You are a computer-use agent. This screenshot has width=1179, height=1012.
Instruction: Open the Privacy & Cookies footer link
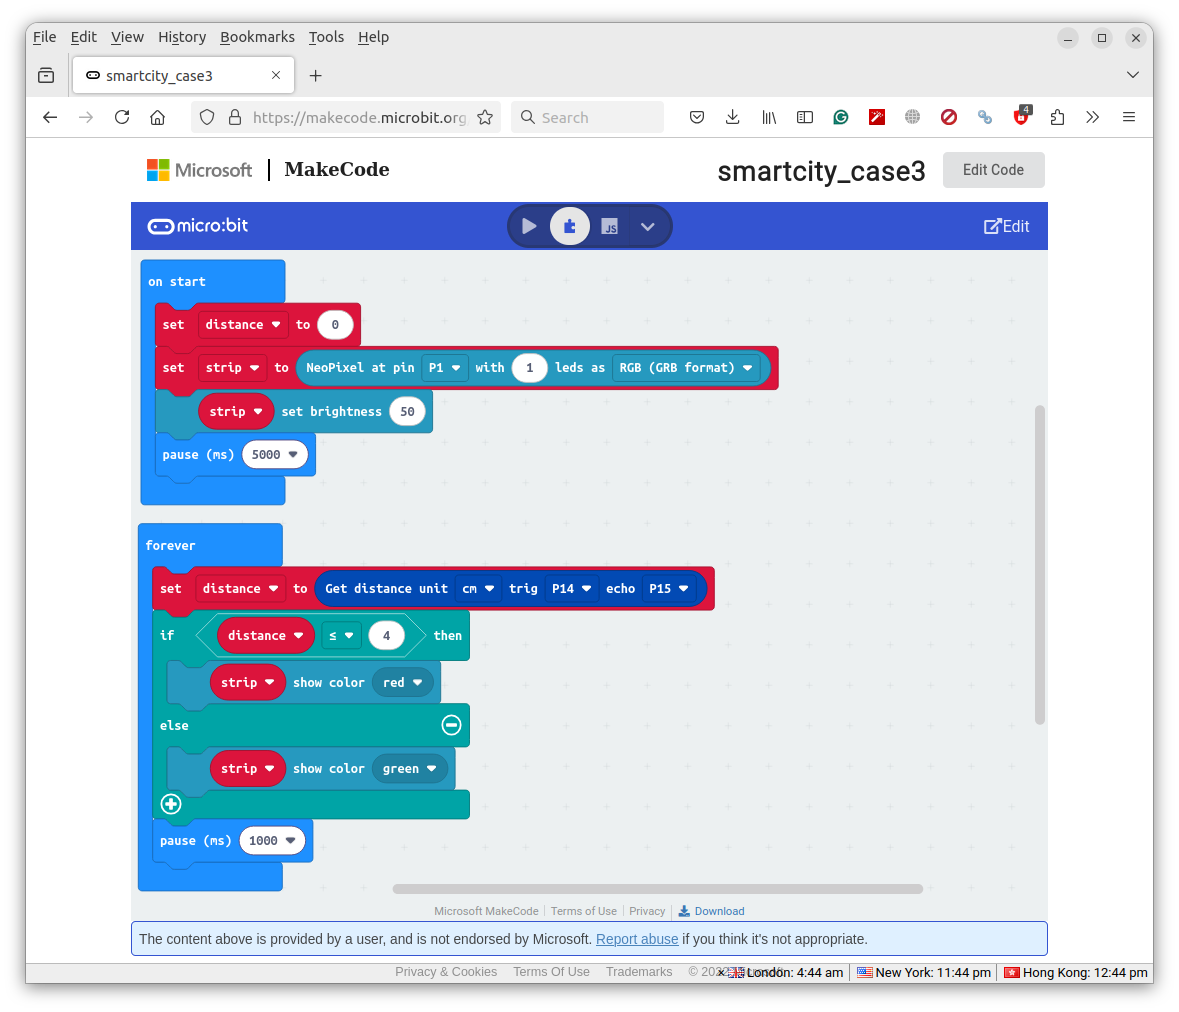(x=446, y=971)
